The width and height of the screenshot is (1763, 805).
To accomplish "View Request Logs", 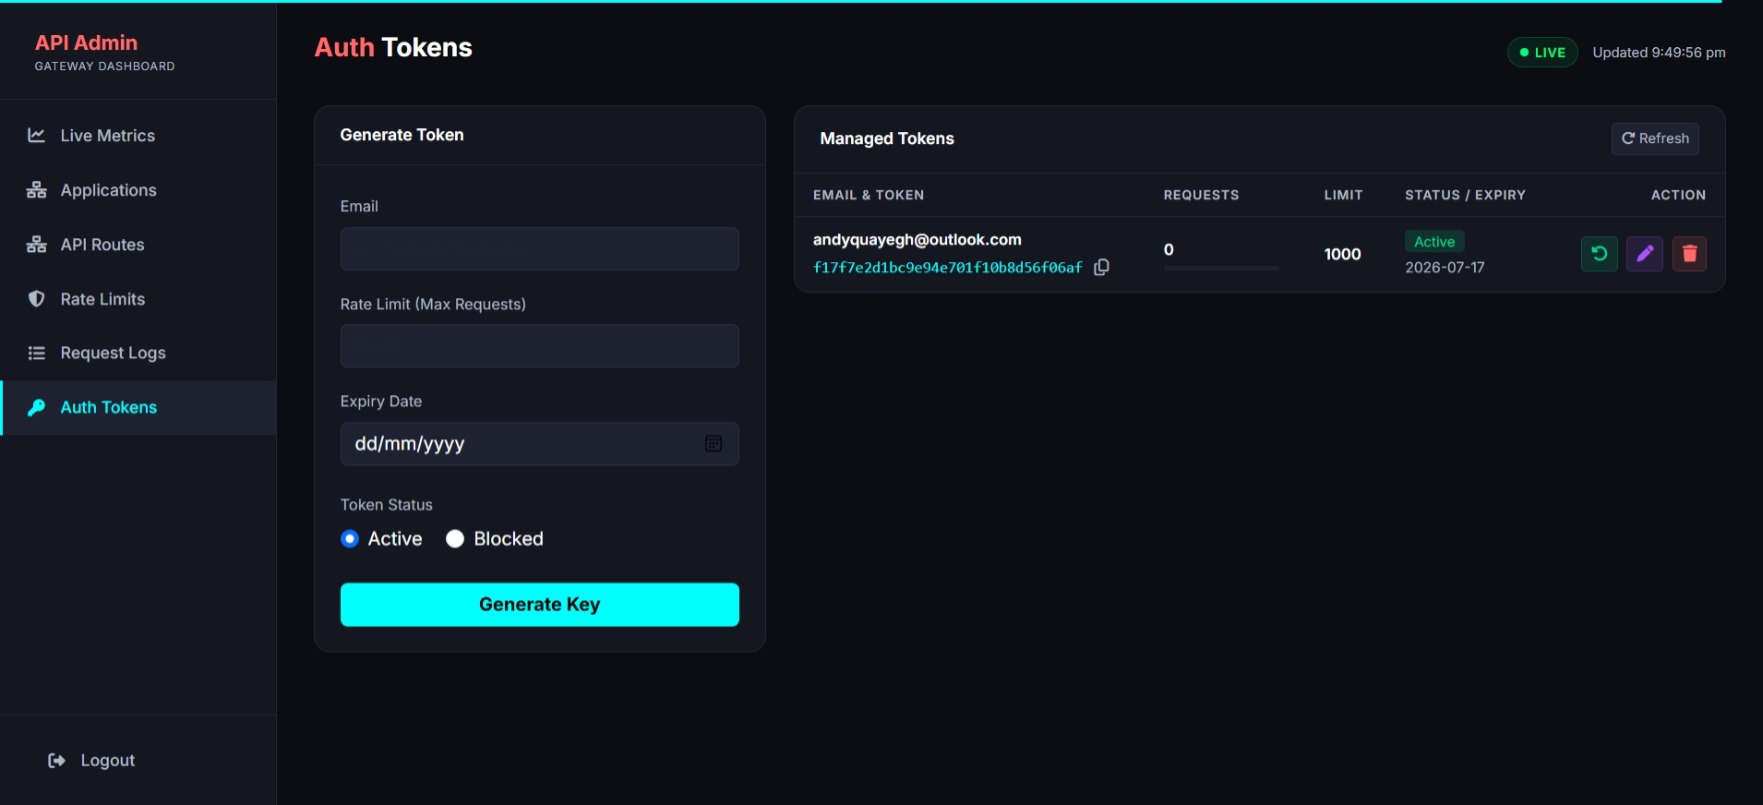I will pyautogui.click(x=138, y=353).
